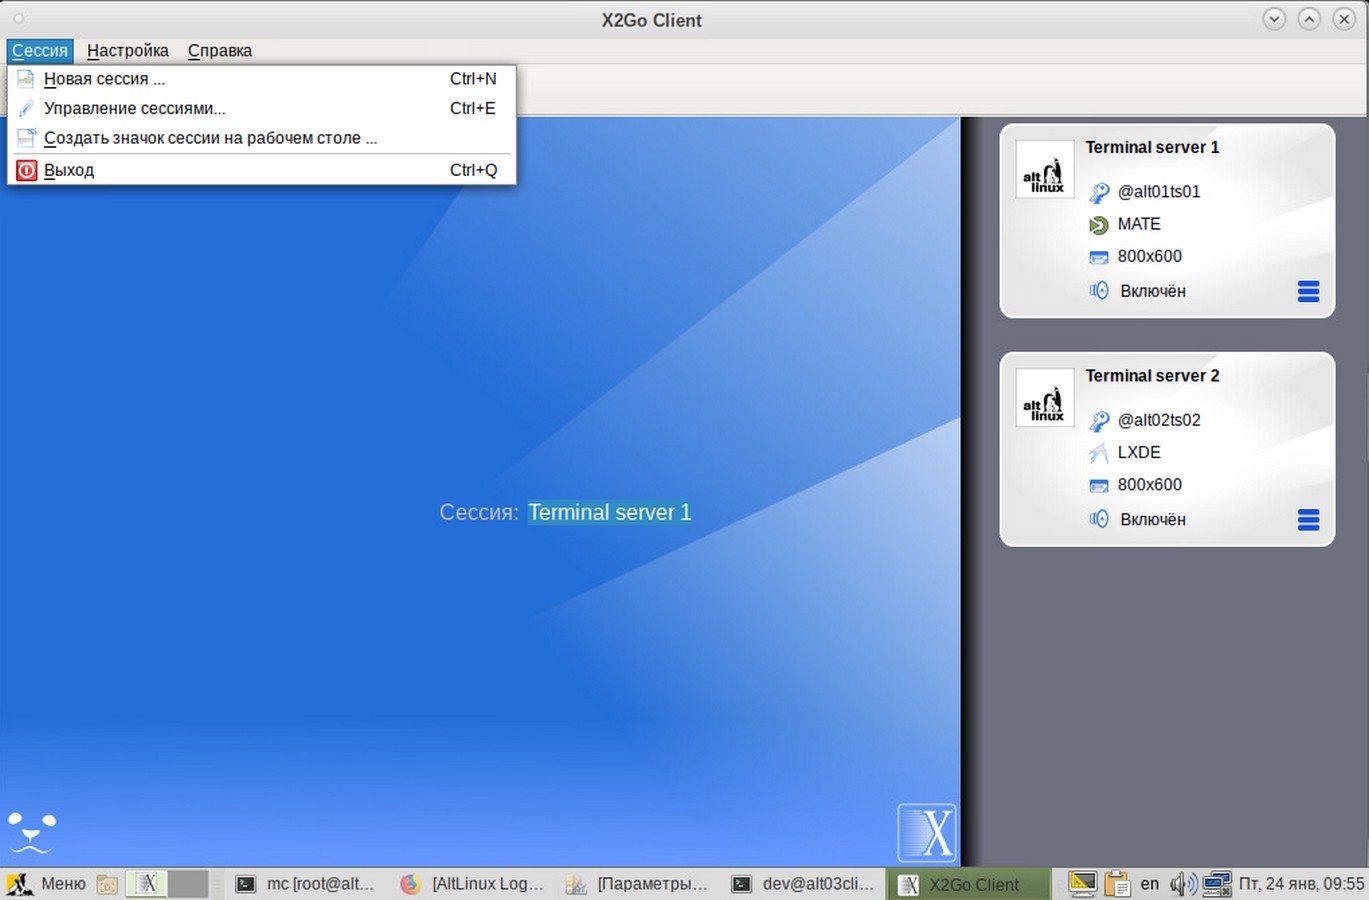
Task: Choose Управление сессиями menu entry
Action: [262, 108]
